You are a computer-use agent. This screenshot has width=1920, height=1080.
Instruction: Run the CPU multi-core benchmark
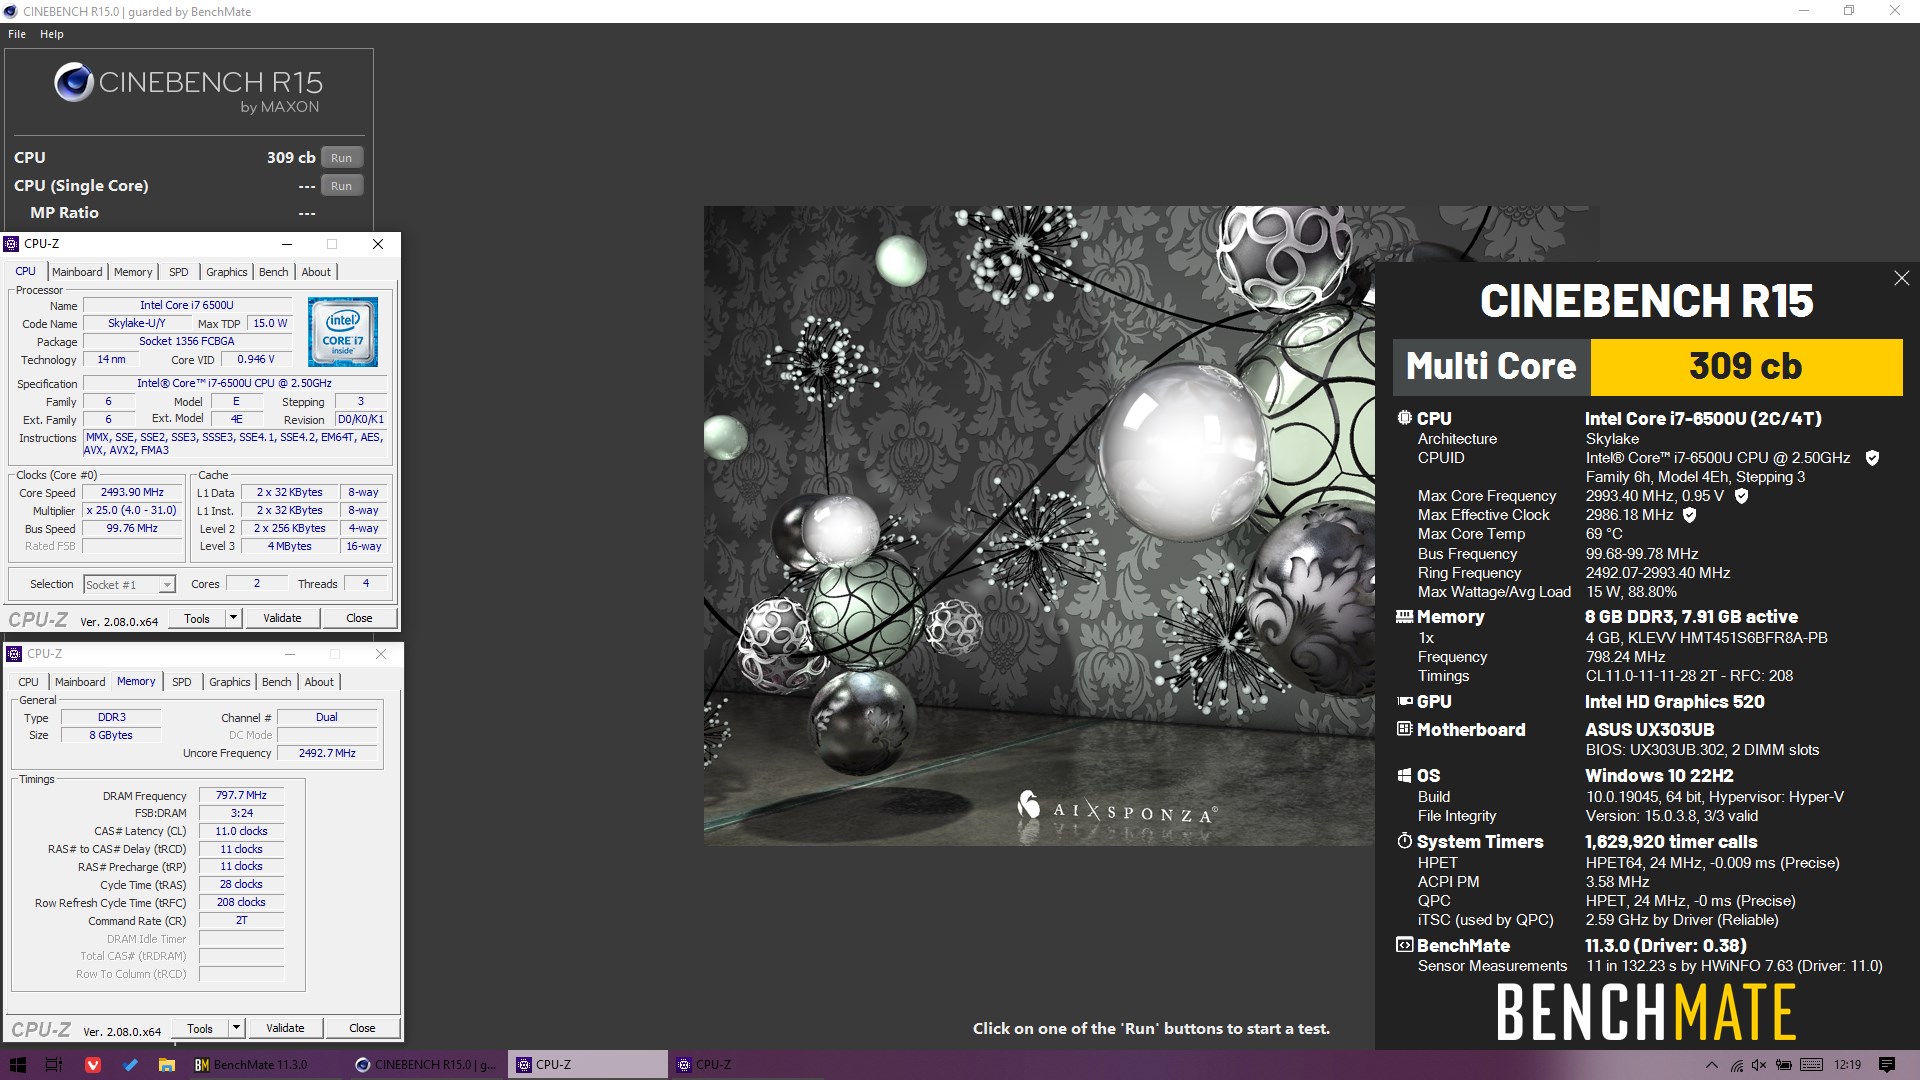coord(341,158)
